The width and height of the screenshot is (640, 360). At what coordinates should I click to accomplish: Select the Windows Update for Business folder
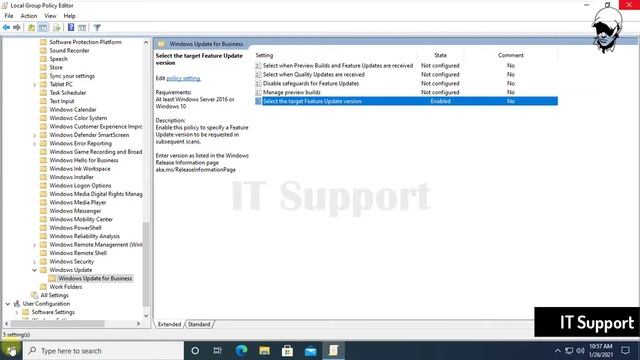95,278
